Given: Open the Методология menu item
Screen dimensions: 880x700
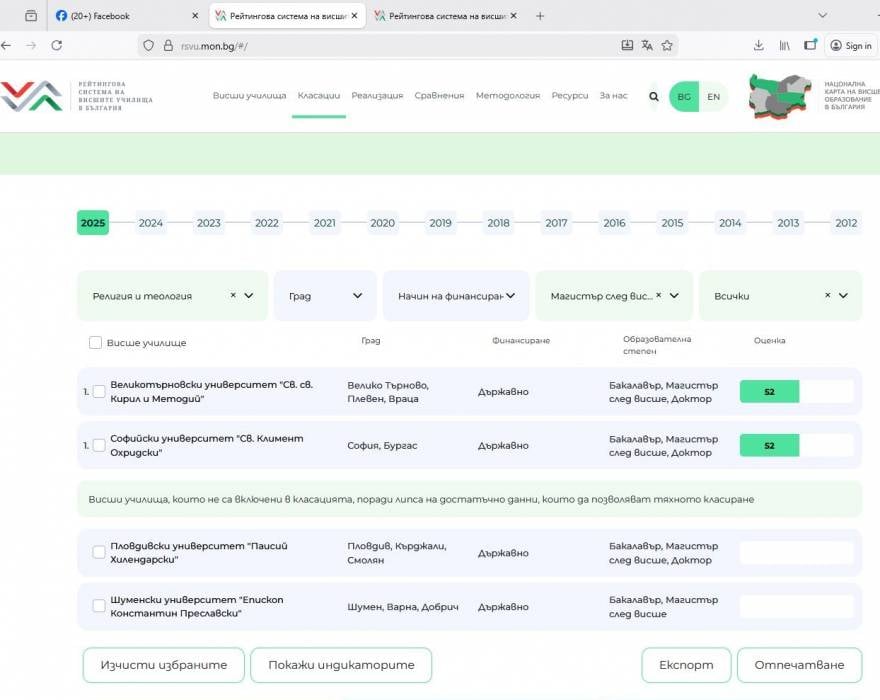Looking at the screenshot, I should tap(507, 96).
